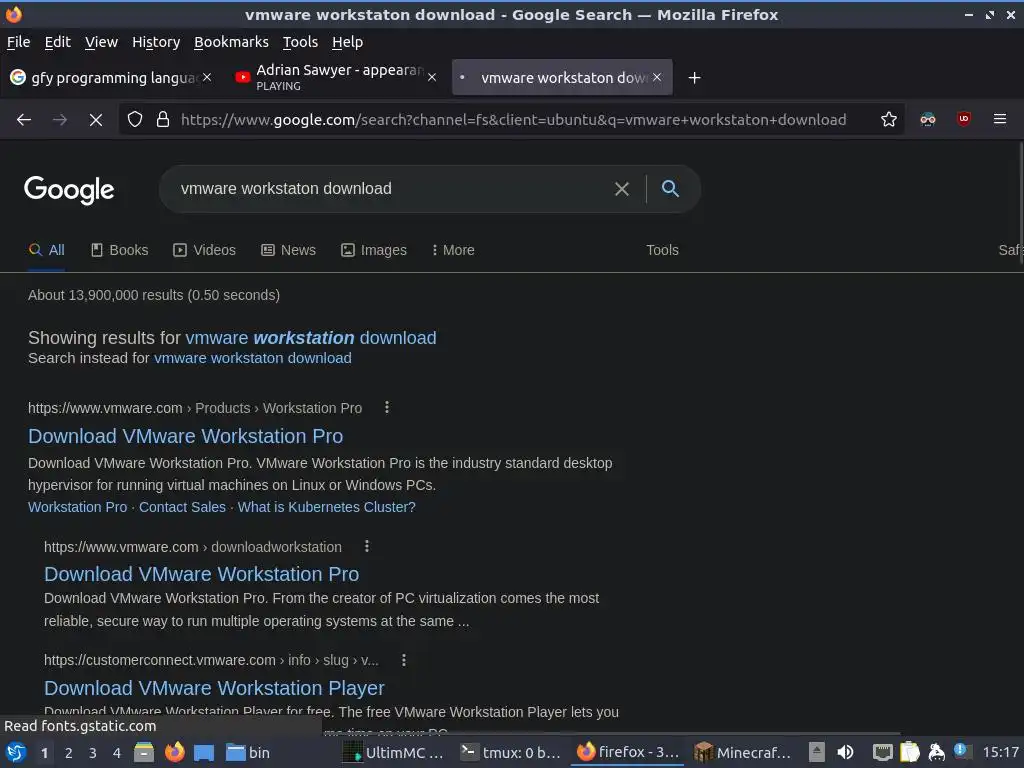The height and width of the screenshot is (768, 1024).
Task: Open the Help menu
Action: click(347, 42)
